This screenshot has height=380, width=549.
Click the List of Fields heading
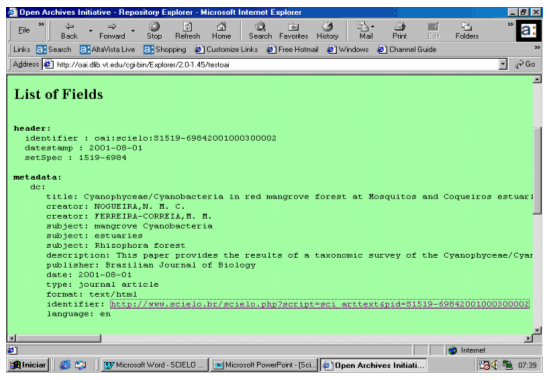58,94
